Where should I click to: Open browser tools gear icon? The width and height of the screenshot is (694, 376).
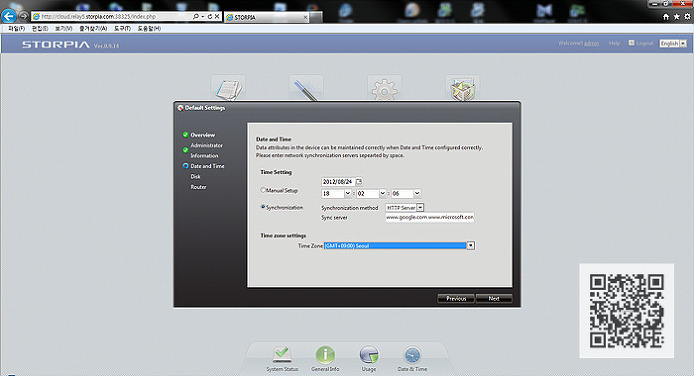click(687, 17)
